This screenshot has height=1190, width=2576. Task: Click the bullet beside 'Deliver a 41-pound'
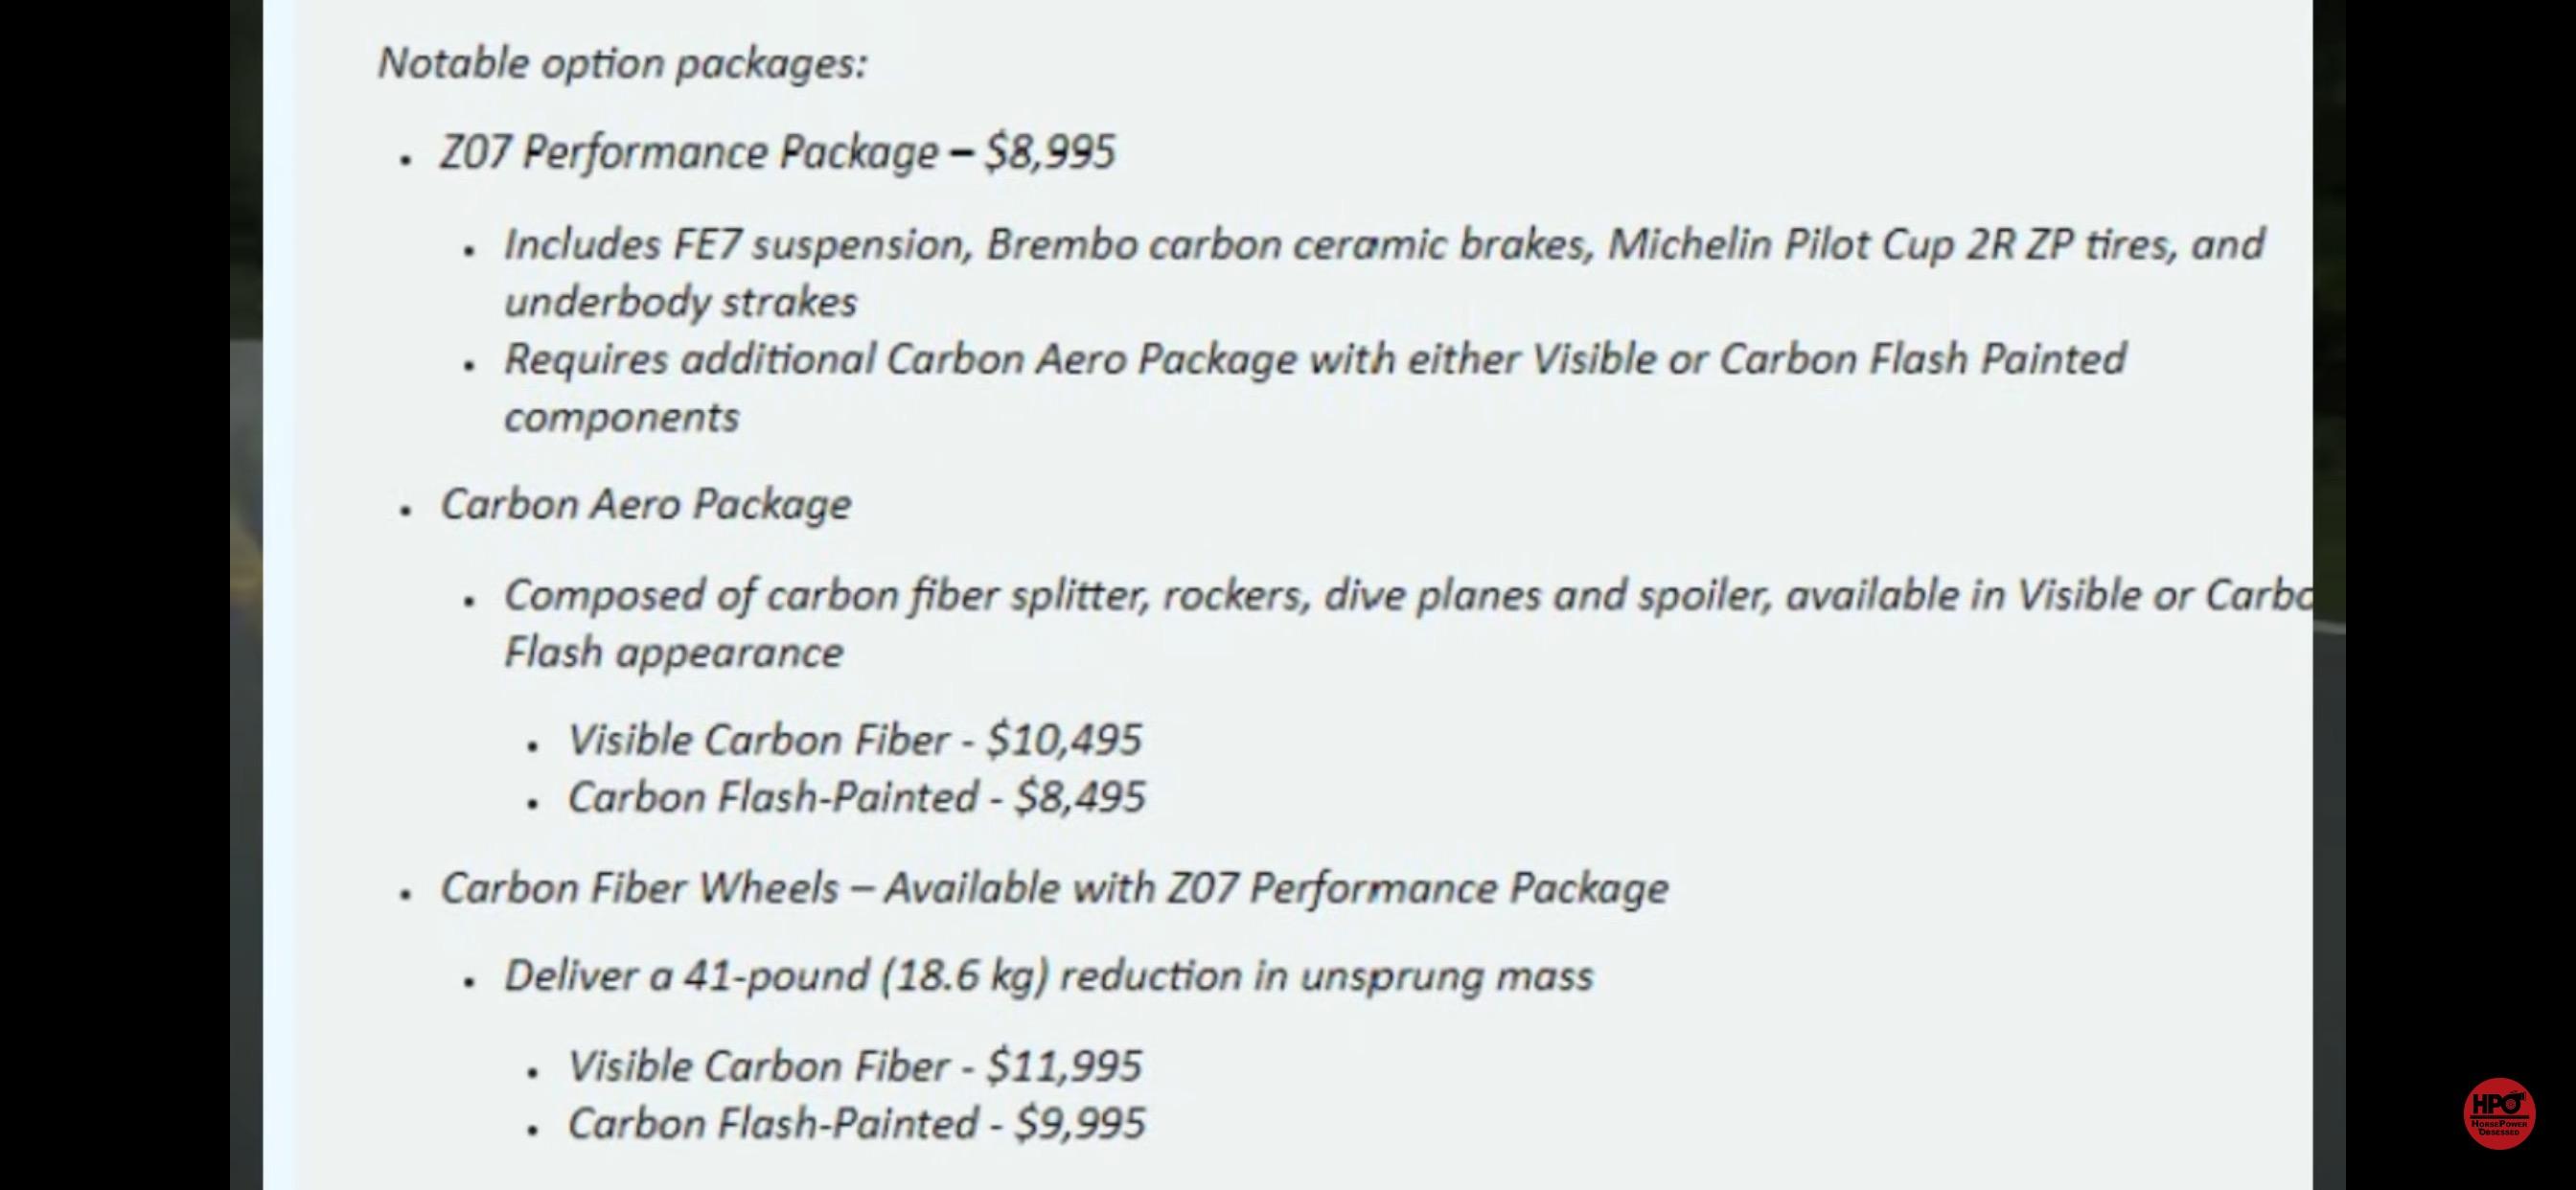click(469, 984)
